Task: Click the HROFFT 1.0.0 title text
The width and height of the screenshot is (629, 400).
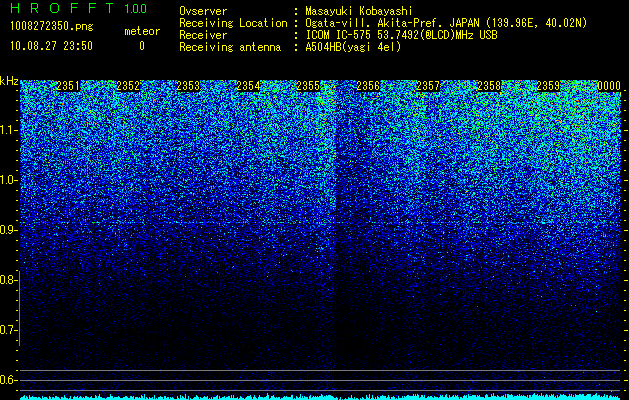Action: click(x=79, y=8)
